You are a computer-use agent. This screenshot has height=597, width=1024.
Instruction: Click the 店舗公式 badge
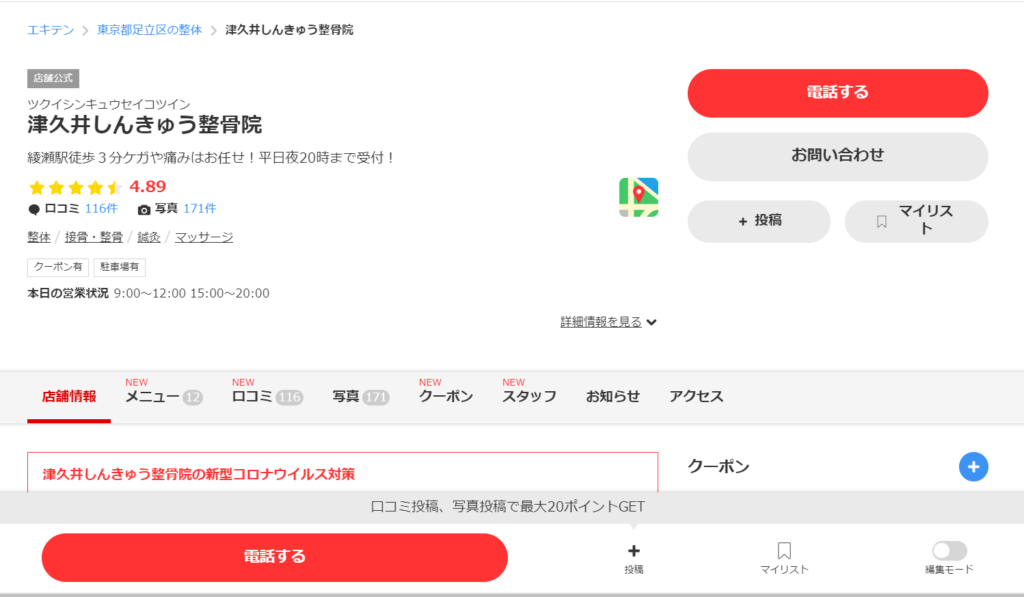pos(53,78)
